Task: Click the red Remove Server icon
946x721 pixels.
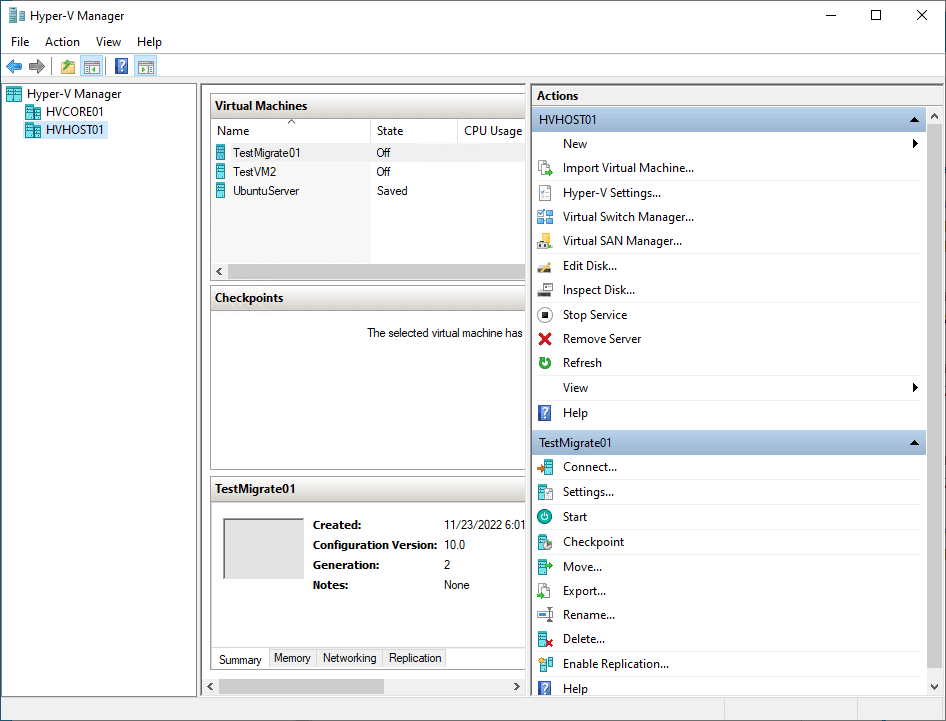Action: (x=545, y=339)
